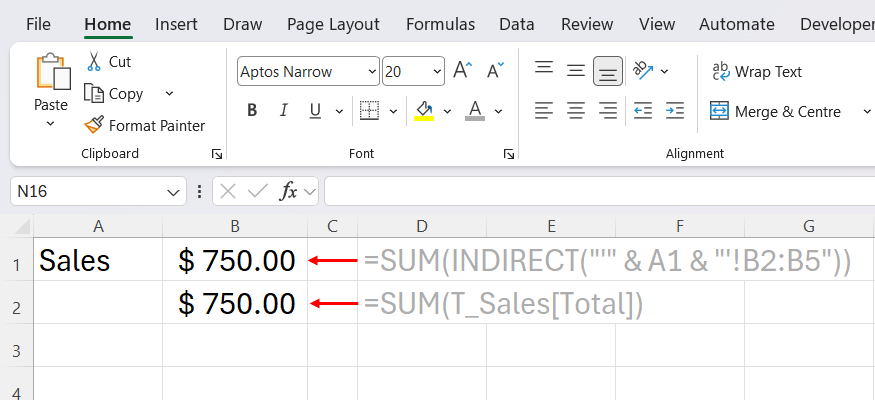Switch to the Draw tab
Screen dimensions: 875x400
coord(243,24)
